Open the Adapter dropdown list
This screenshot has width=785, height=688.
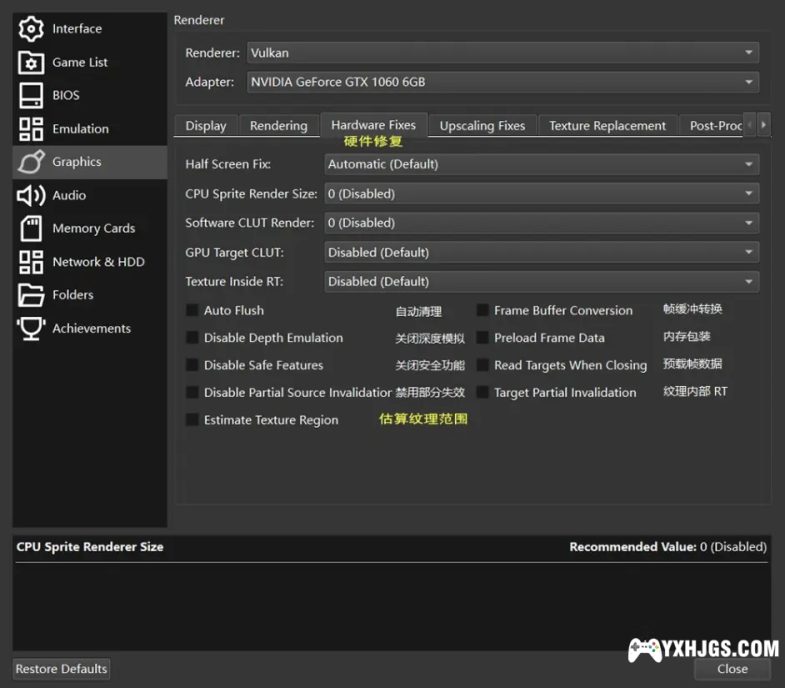(x=500, y=82)
